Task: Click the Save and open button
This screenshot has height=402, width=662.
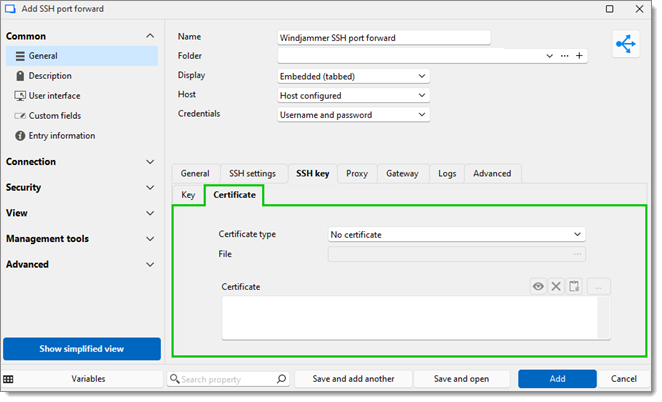Action: pyautogui.click(x=461, y=379)
